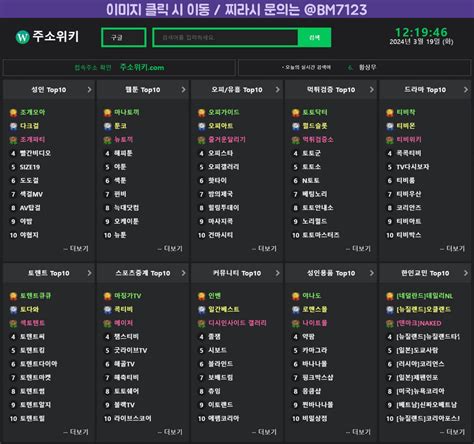
Task: Expand the 웹툰 Top10 chevron arrow
Action: (183, 90)
